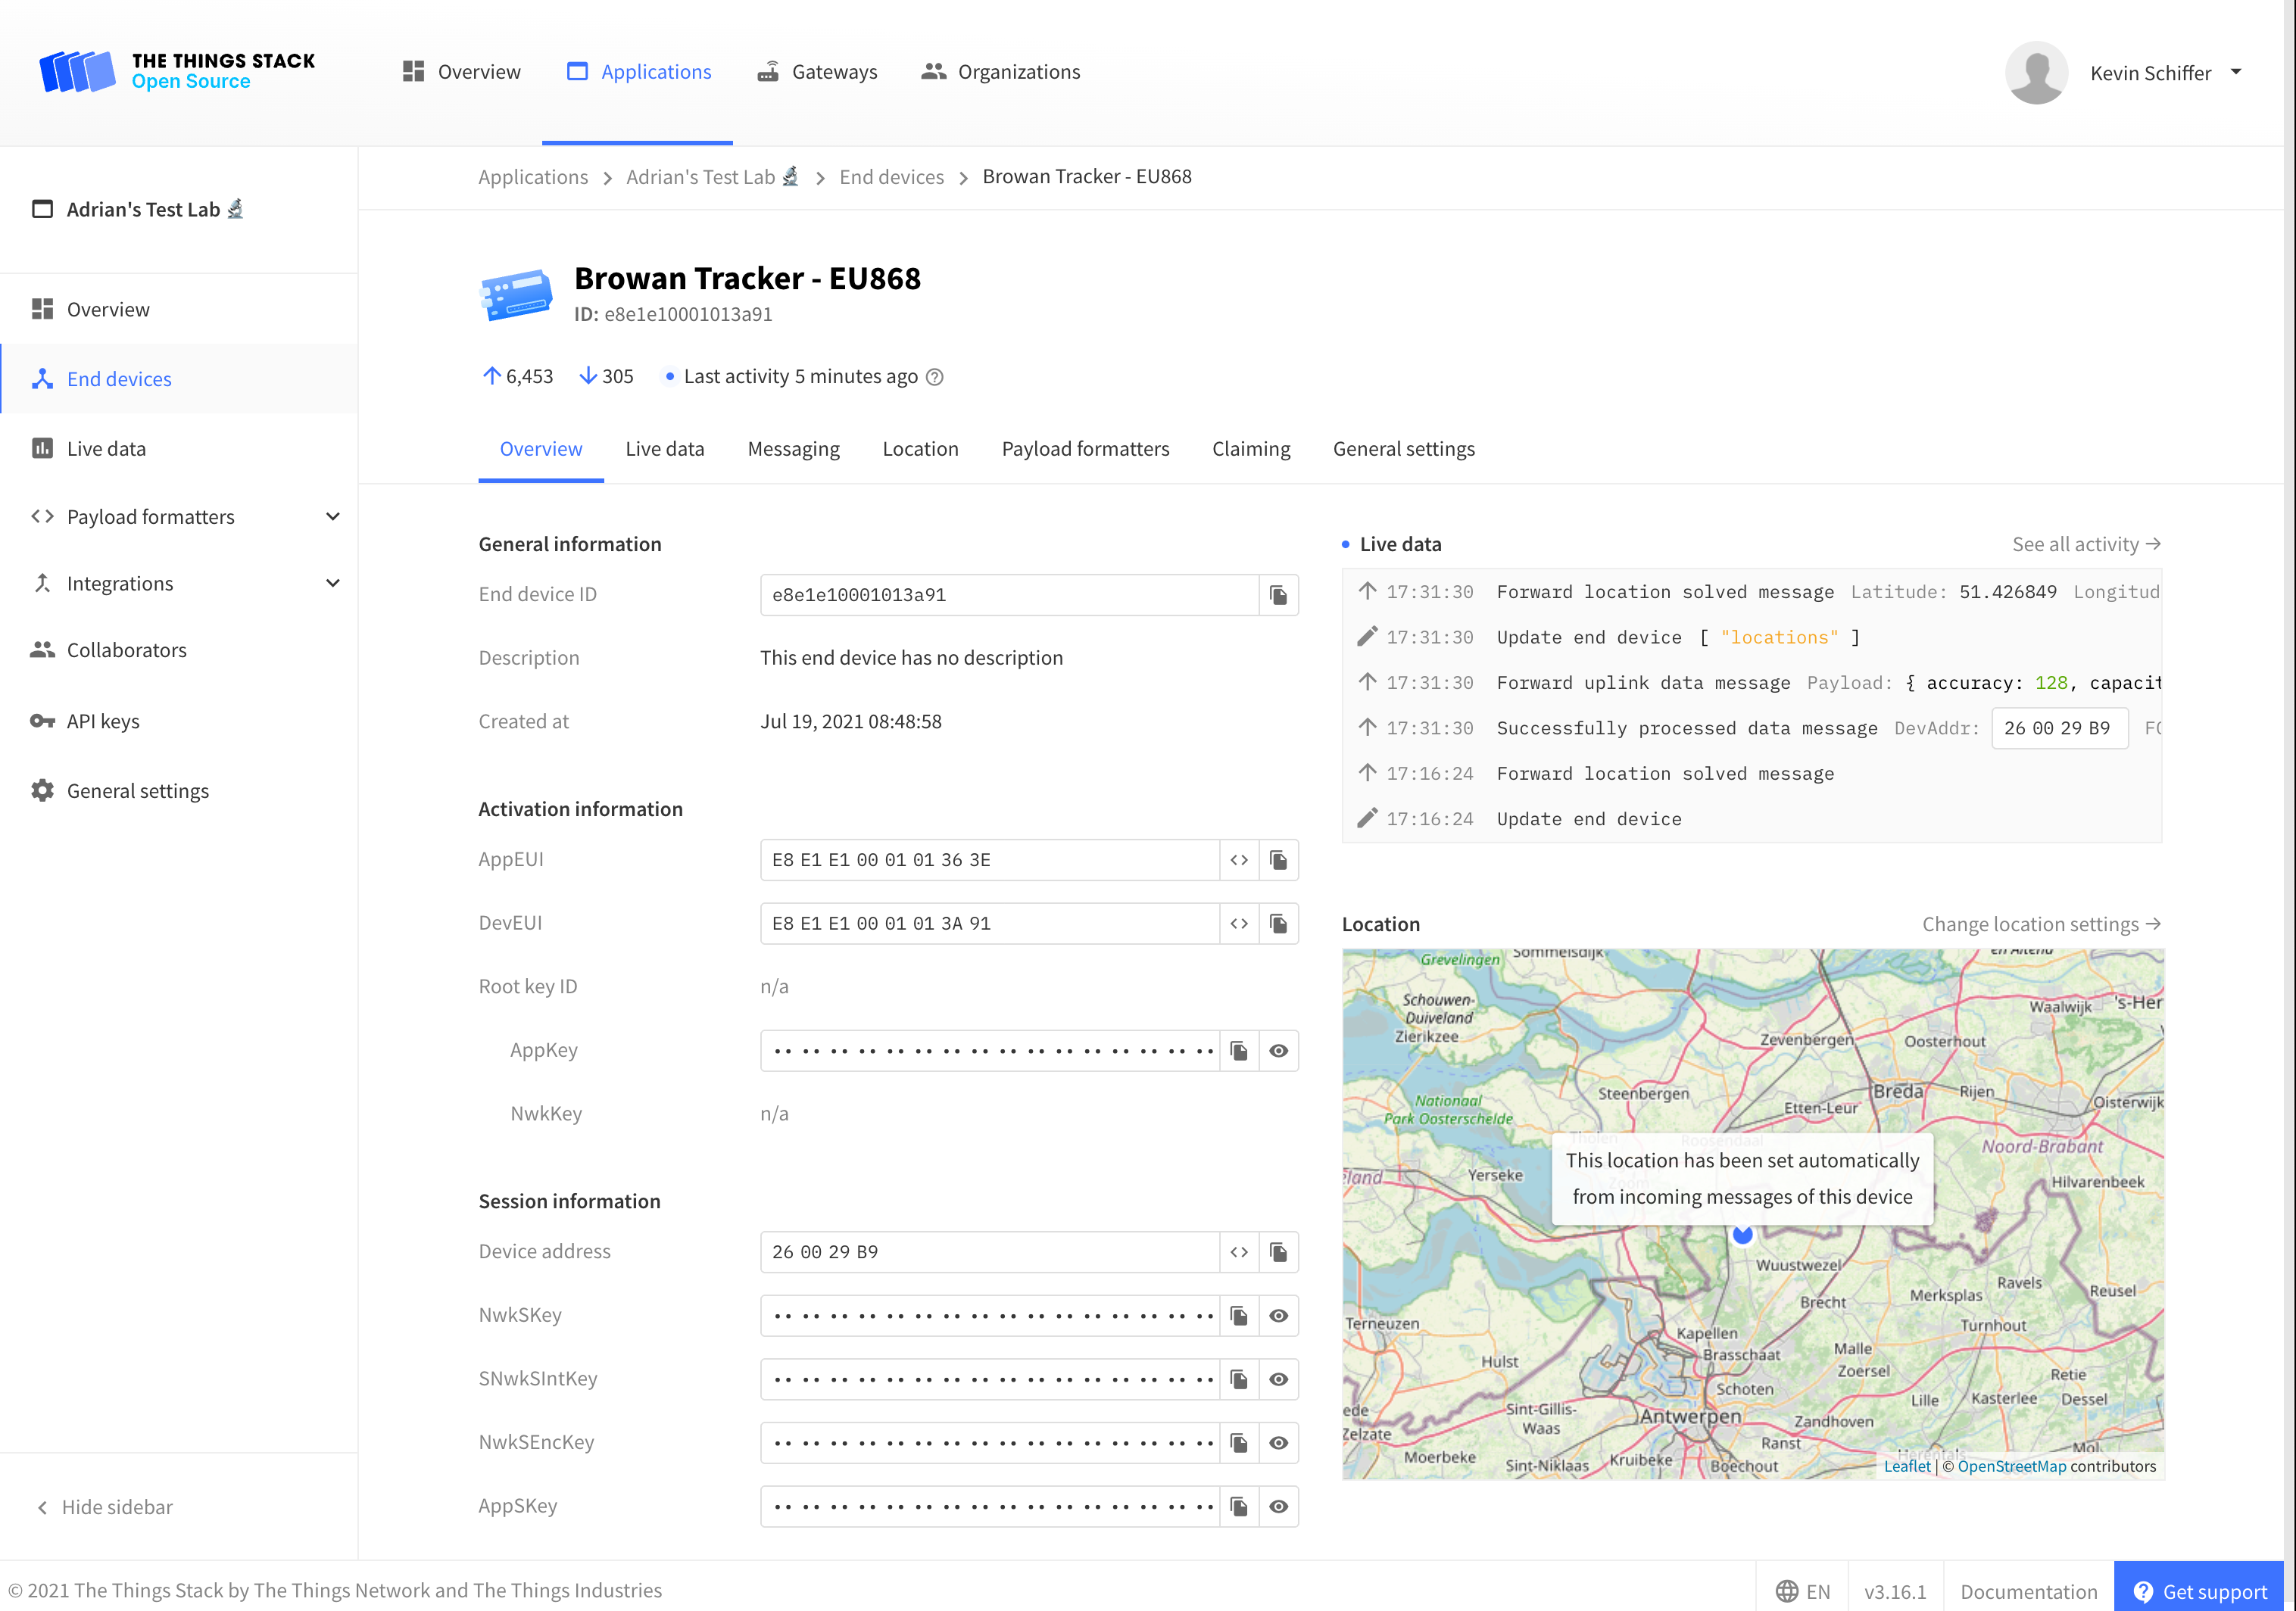2296x1611 pixels.
Task: Copy the Device address value
Action: [x=1278, y=1251]
